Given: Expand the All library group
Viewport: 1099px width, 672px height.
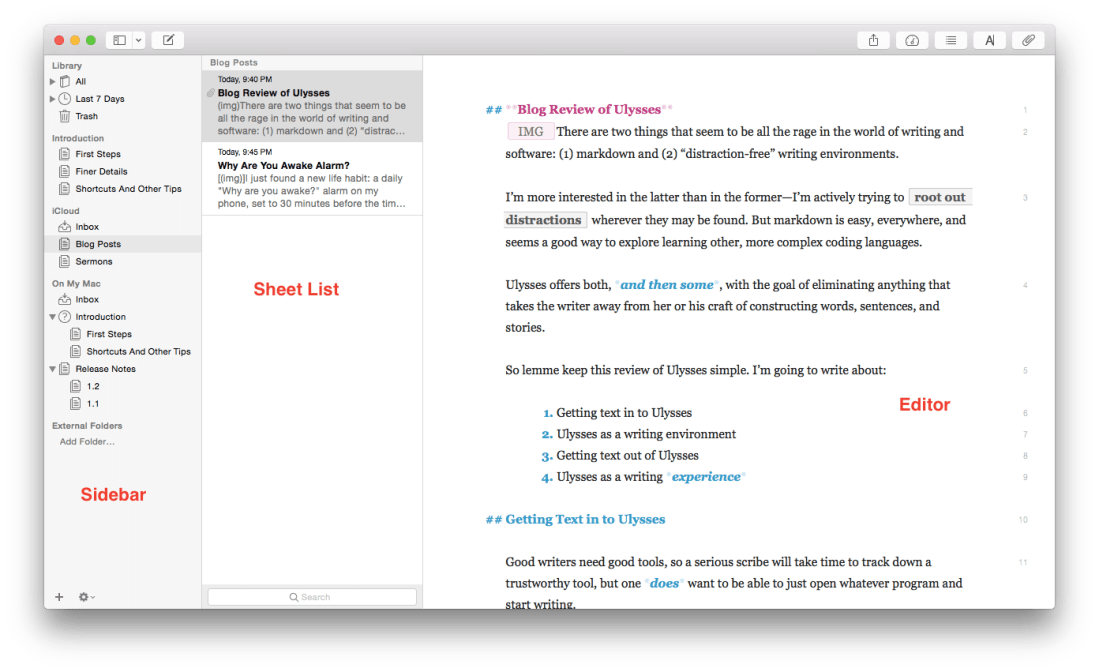Looking at the screenshot, I should 53,82.
